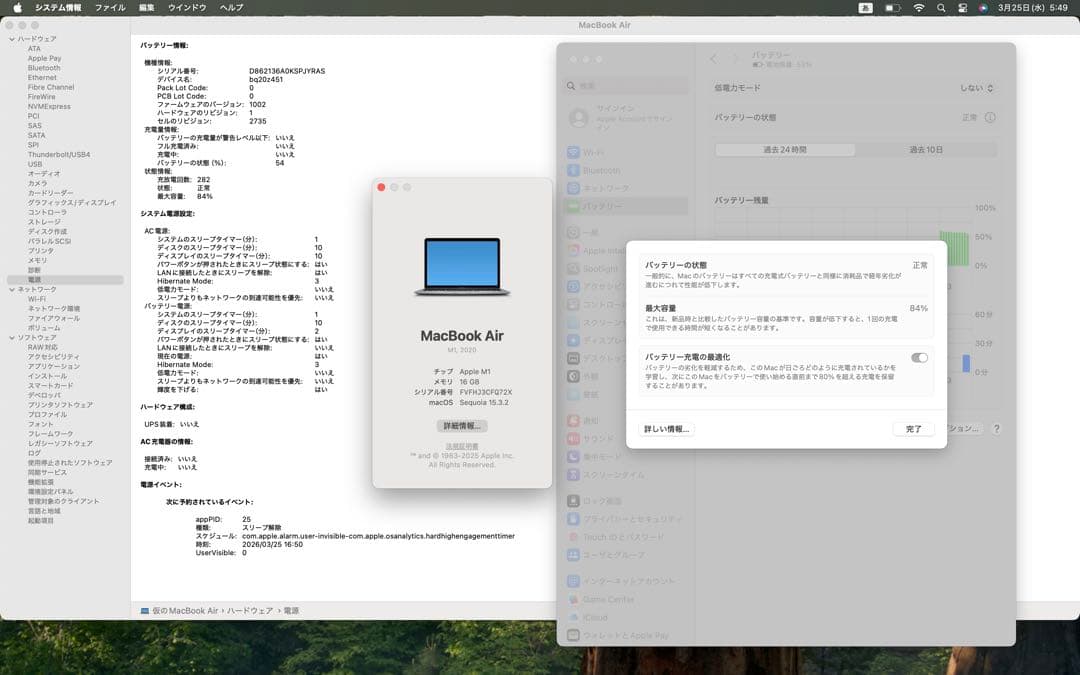Open the battery status menu bar icon
1080x675 pixels.
(x=893, y=8)
